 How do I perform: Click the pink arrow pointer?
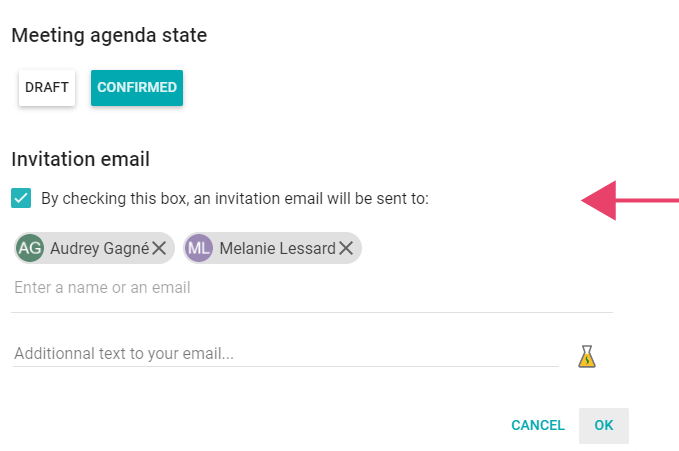tap(630, 200)
